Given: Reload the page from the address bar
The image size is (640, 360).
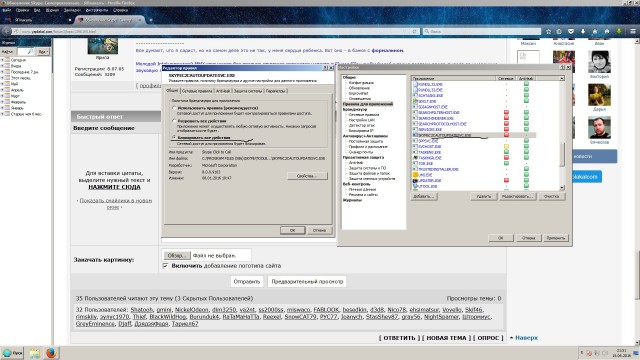Looking at the screenshot, I should (415, 31).
